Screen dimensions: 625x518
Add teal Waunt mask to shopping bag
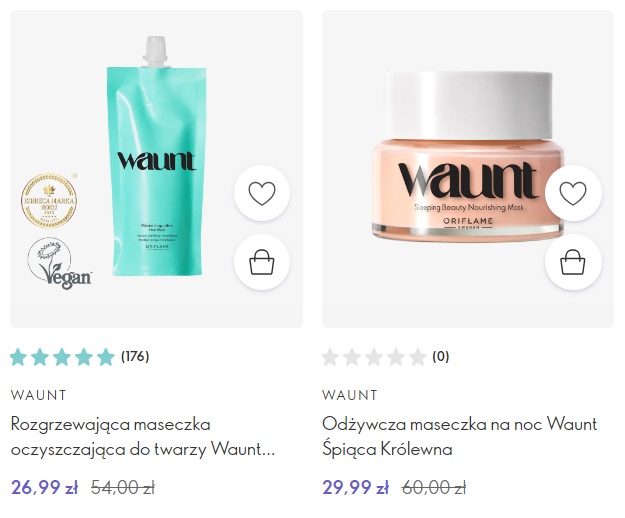(x=262, y=262)
